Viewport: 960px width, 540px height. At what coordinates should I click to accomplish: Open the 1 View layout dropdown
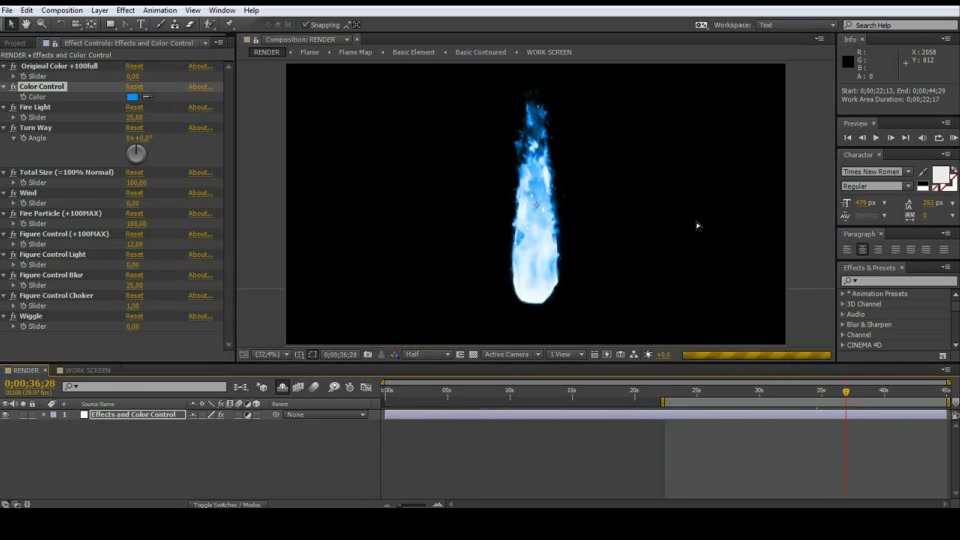pyautogui.click(x=565, y=354)
